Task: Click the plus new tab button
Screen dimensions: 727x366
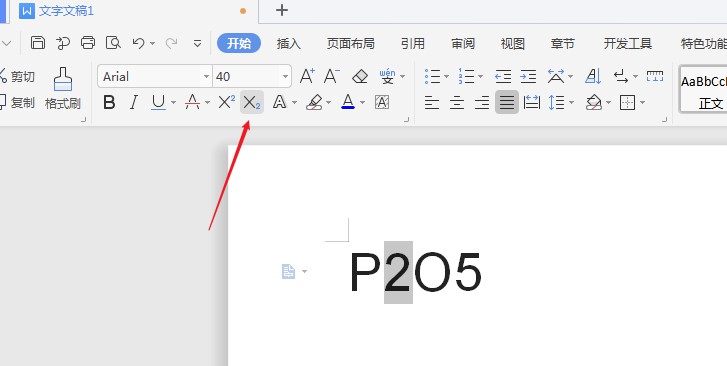Action: tap(282, 10)
